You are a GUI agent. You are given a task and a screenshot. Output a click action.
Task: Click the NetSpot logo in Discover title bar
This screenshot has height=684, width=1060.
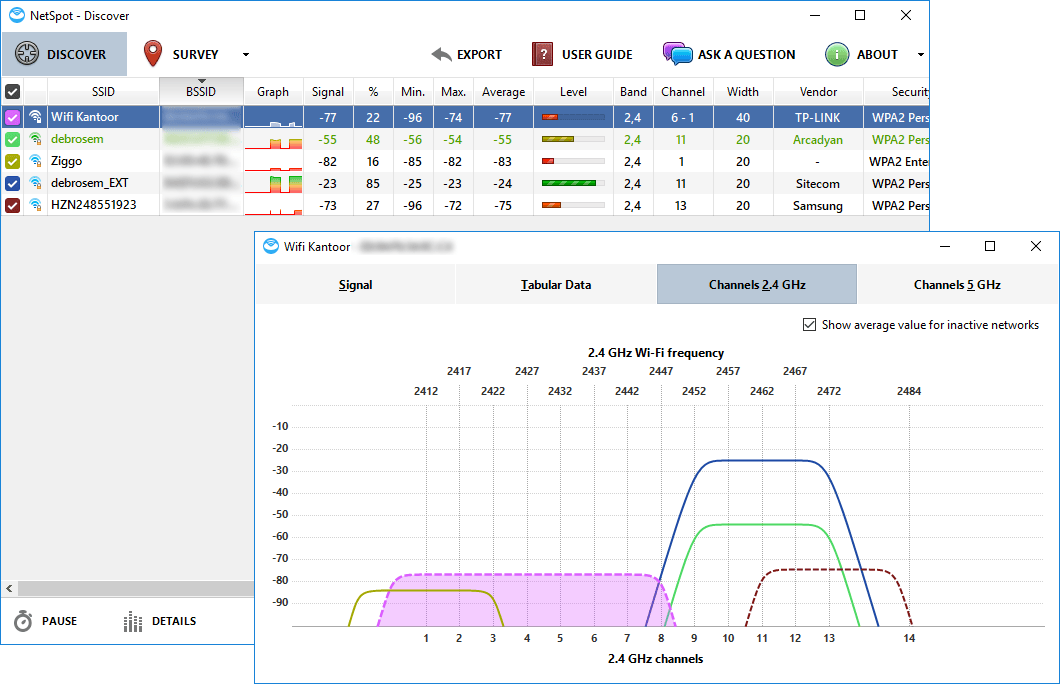pyautogui.click(x=17, y=15)
